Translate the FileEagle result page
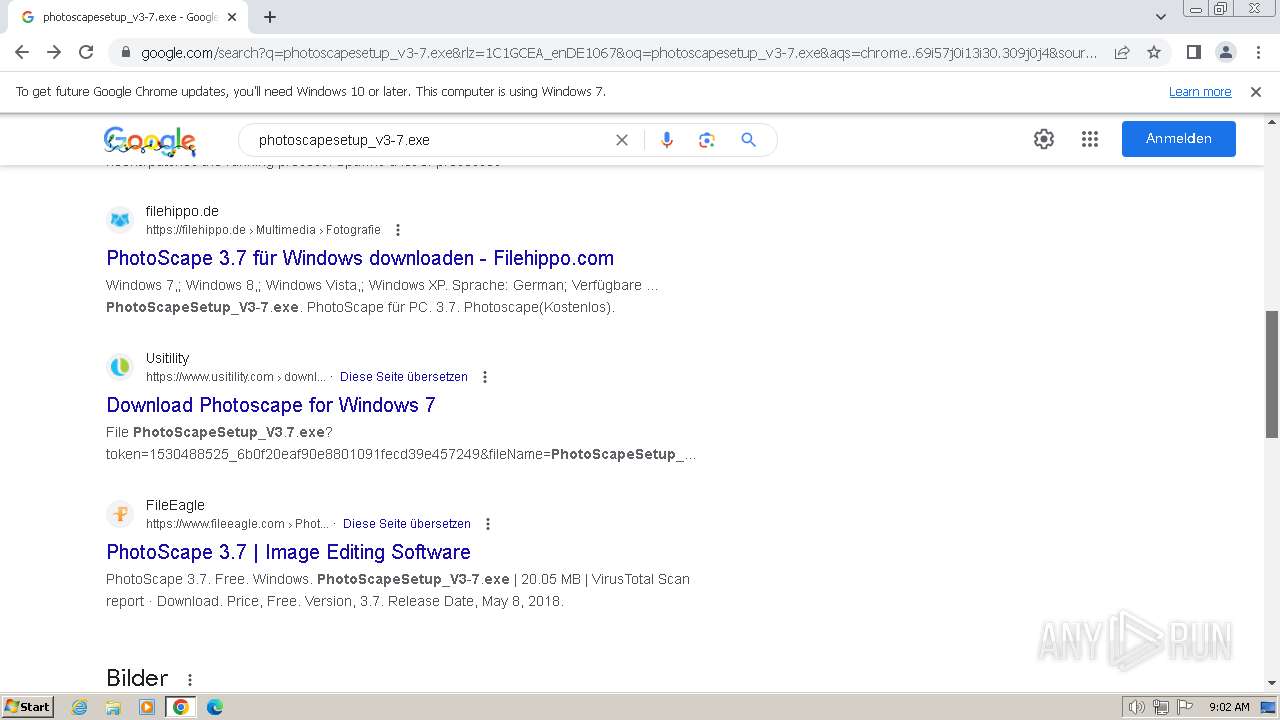The height and width of the screenshot is (720, 1280). pos(407,524)
